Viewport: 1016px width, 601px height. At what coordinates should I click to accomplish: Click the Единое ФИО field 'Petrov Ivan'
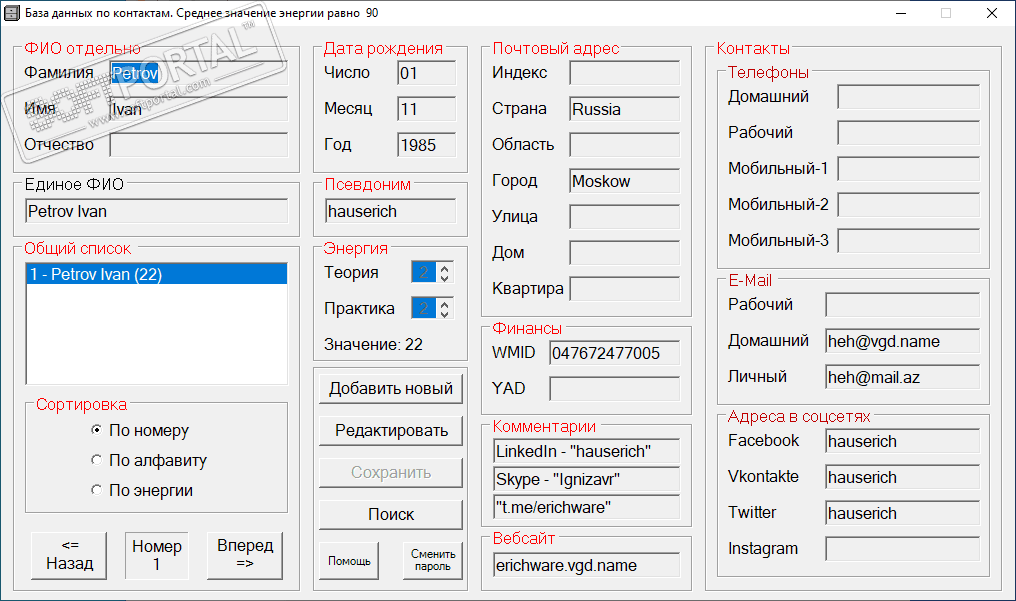coord(156,212)
